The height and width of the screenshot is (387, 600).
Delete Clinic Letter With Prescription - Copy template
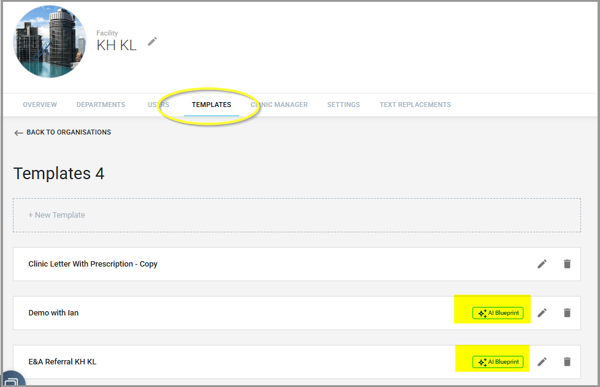(x=567, y=264)
